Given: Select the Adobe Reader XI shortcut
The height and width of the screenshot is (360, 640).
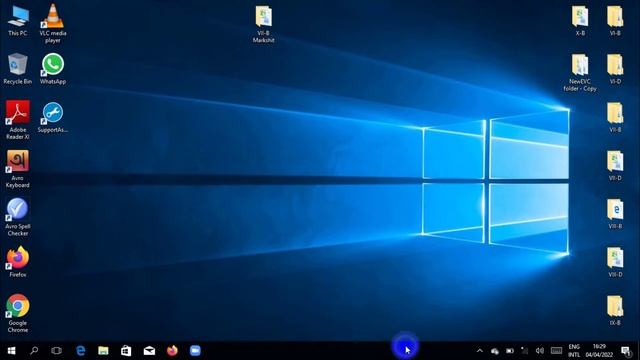Looking at the screenshot, I should (18, 120).
